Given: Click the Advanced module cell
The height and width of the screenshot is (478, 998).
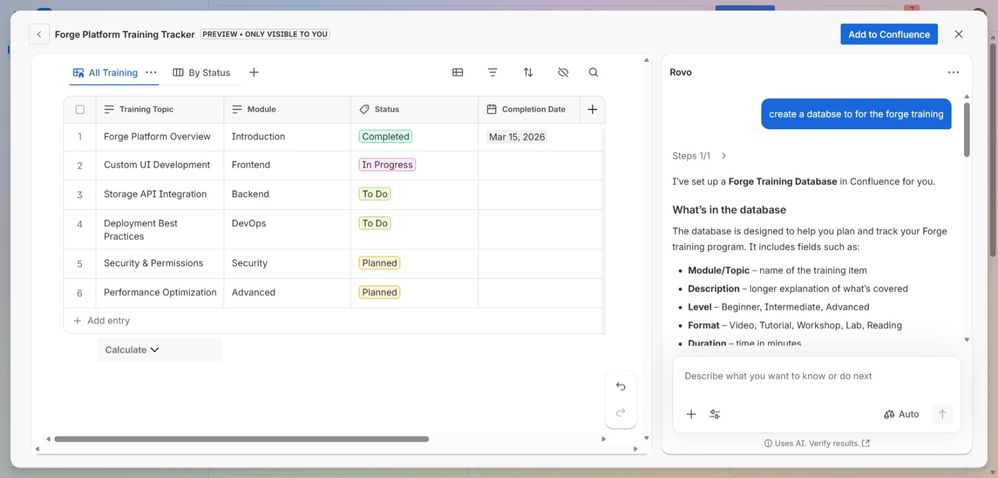Looking at the screenshot, I should coord(287,293).
